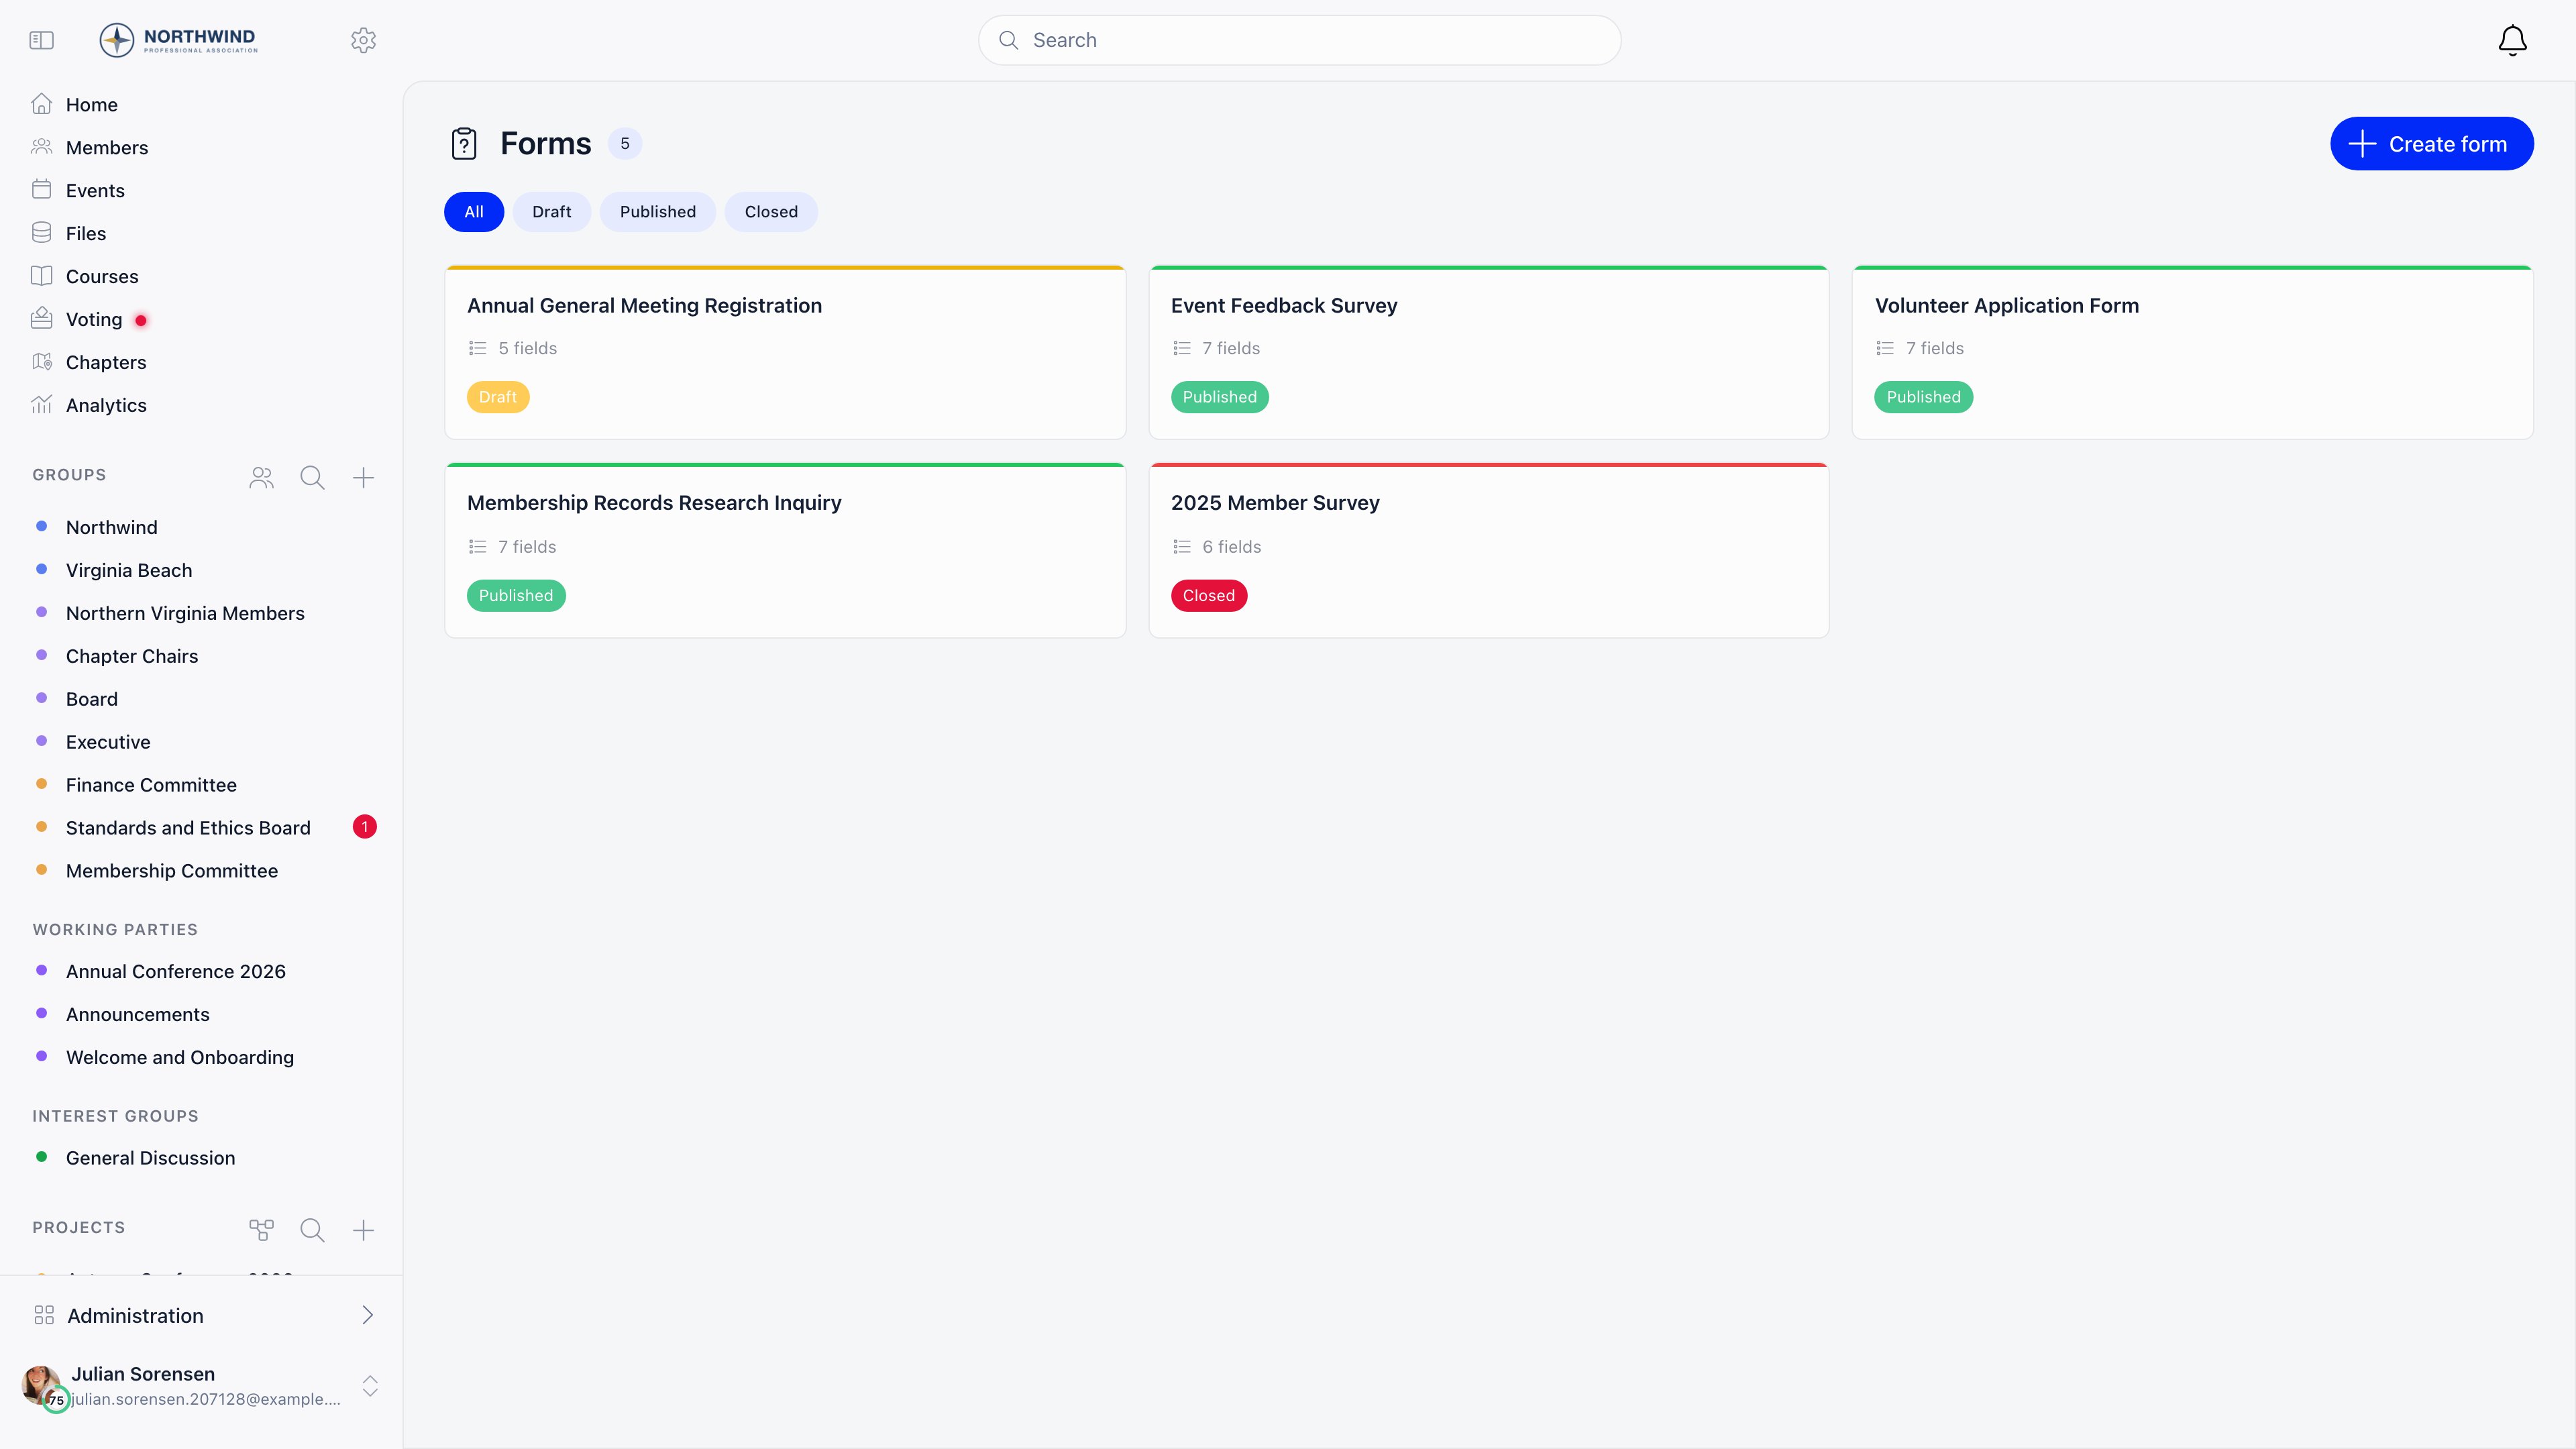
Task: Click the Events calendar icon
Action: (x=41, y=190)
